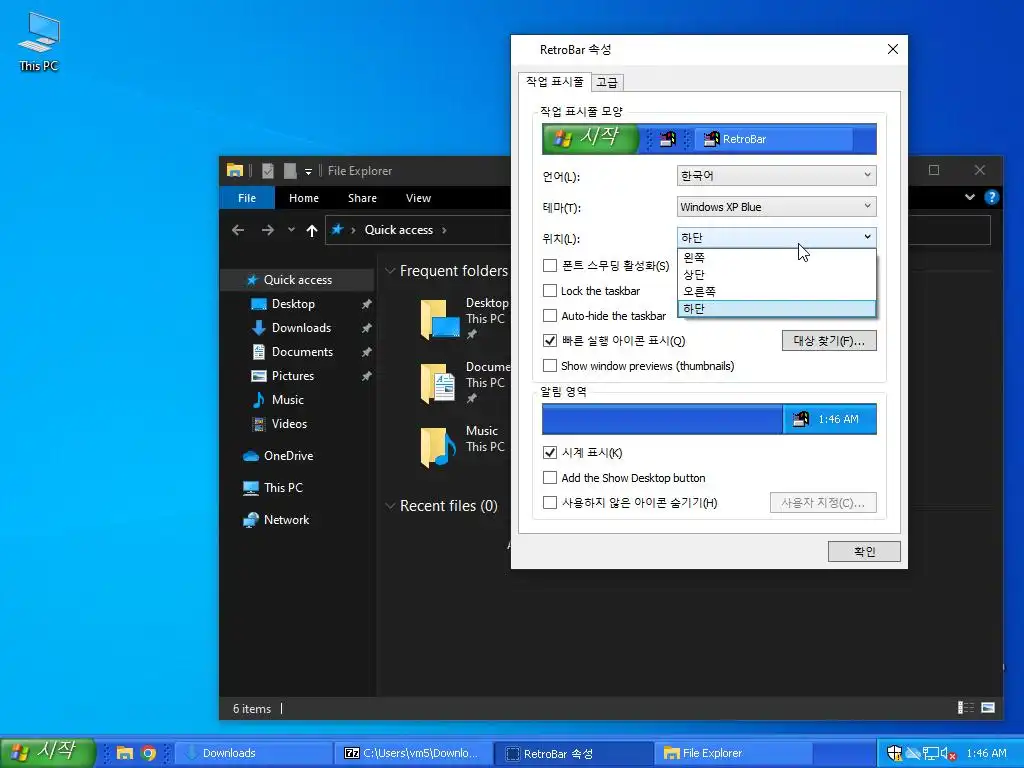Select Music in navigation pane
The height and width of the screenshot is (768, 1024).
click(287, 400)
